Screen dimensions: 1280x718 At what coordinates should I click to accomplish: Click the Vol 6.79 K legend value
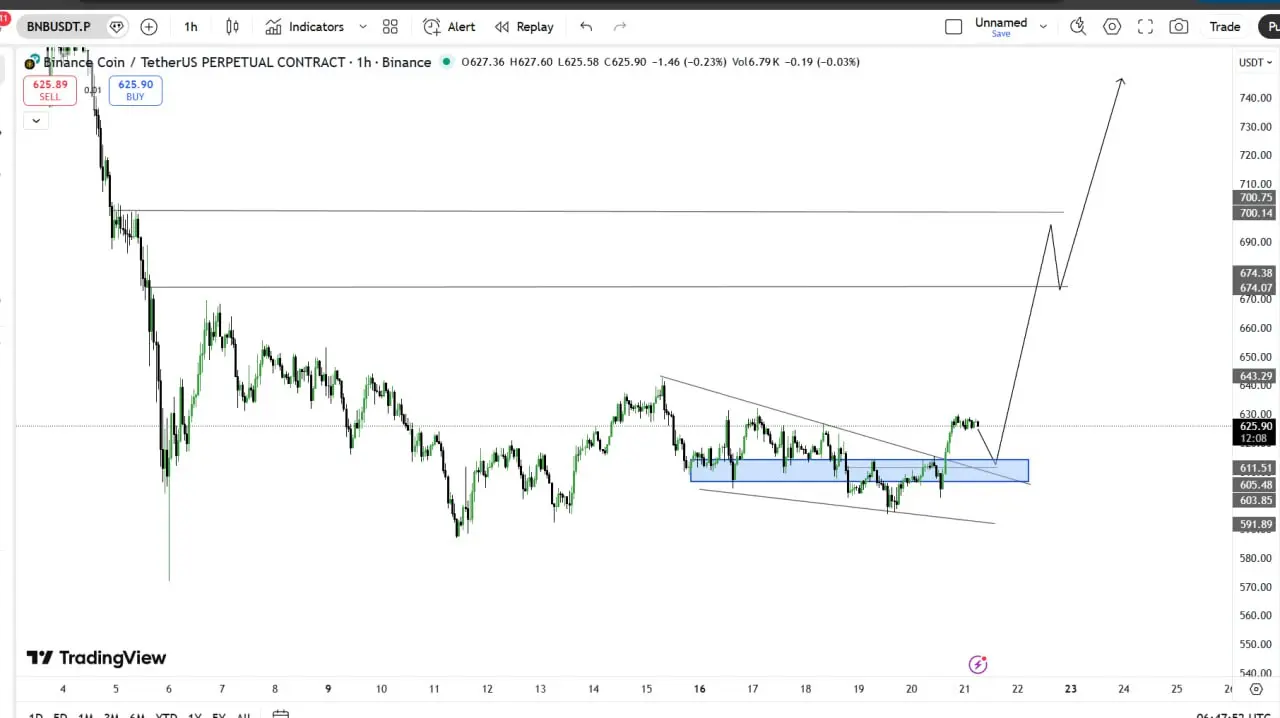point(758,62)
